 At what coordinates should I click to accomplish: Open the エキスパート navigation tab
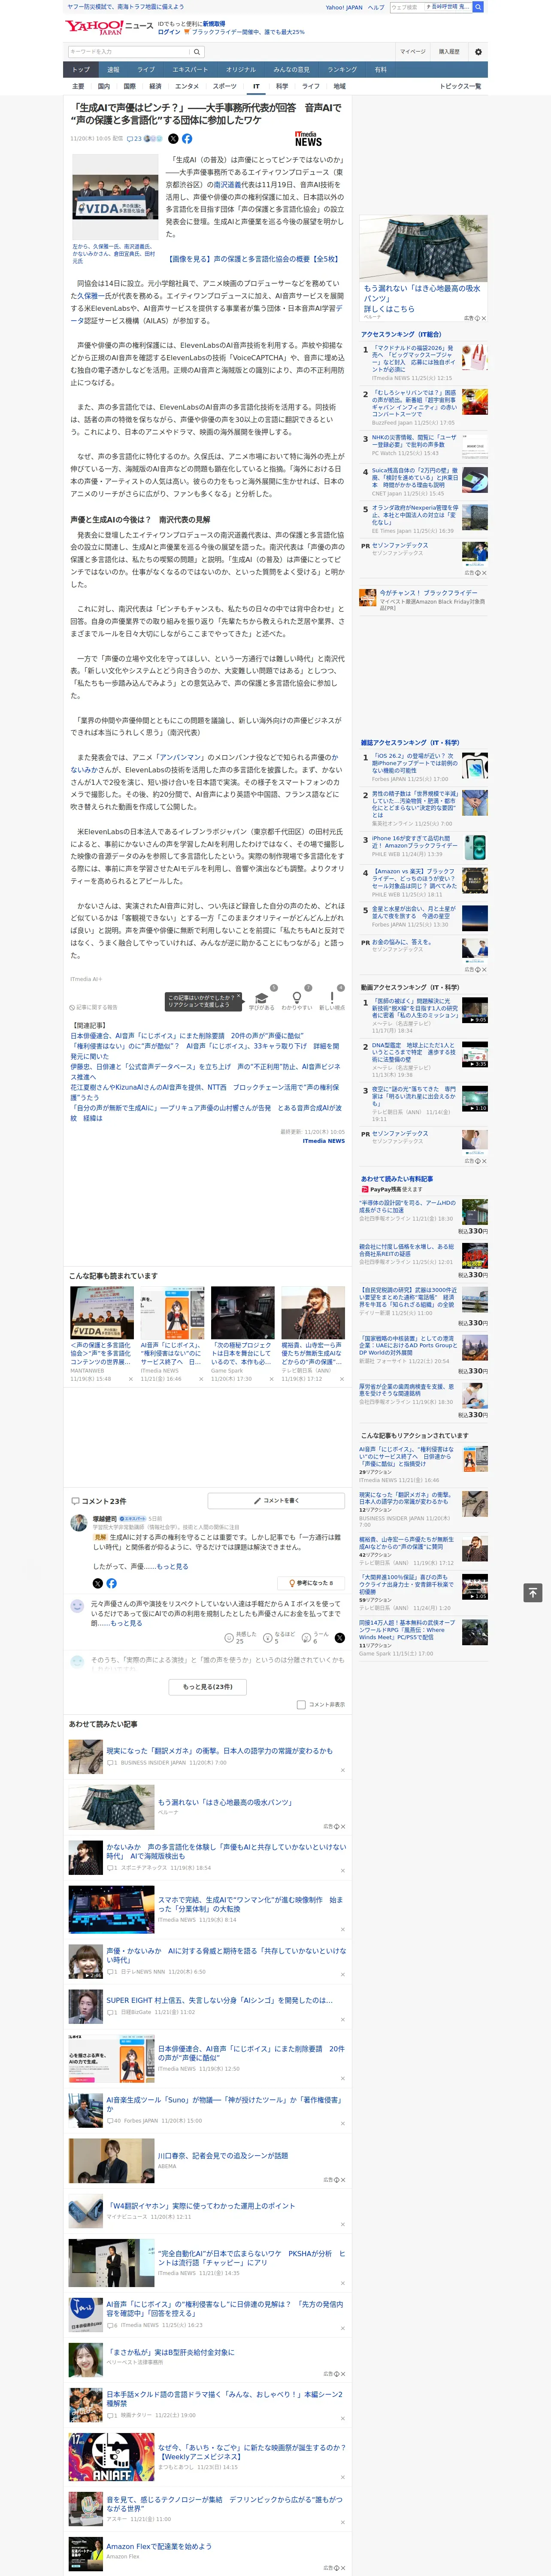pyautogui.click(x=190, y=70)
